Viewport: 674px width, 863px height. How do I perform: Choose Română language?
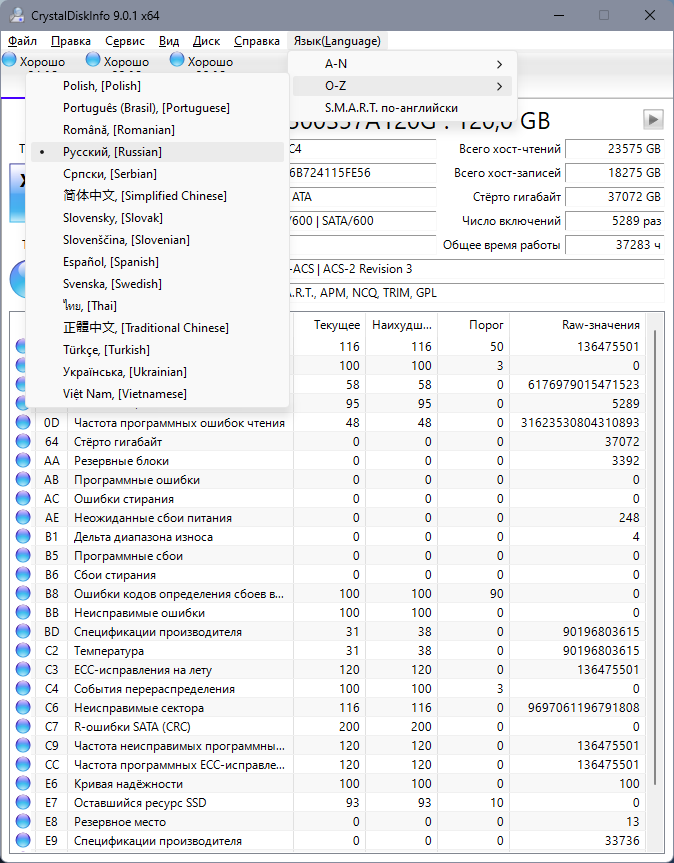click(x=157, y=130)
